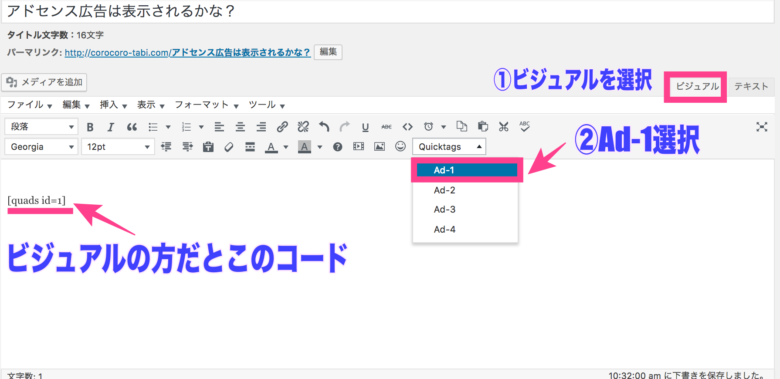Open the ツール menu

(266, 105)
